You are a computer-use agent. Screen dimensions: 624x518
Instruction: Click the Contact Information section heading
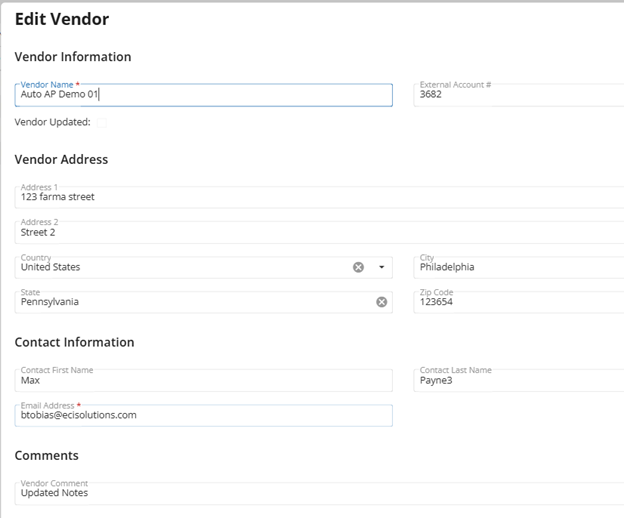(74, 342)
